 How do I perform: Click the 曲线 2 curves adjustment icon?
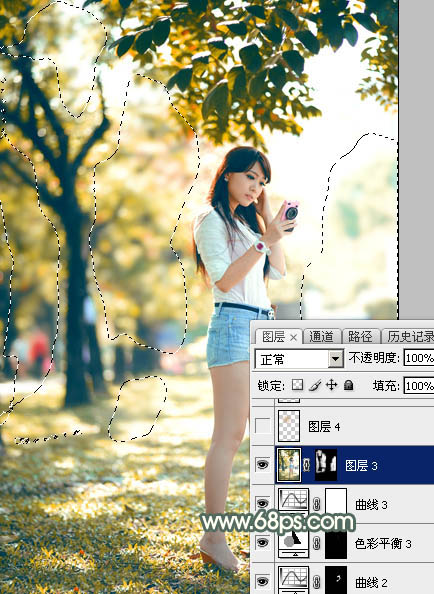[293, 580]
